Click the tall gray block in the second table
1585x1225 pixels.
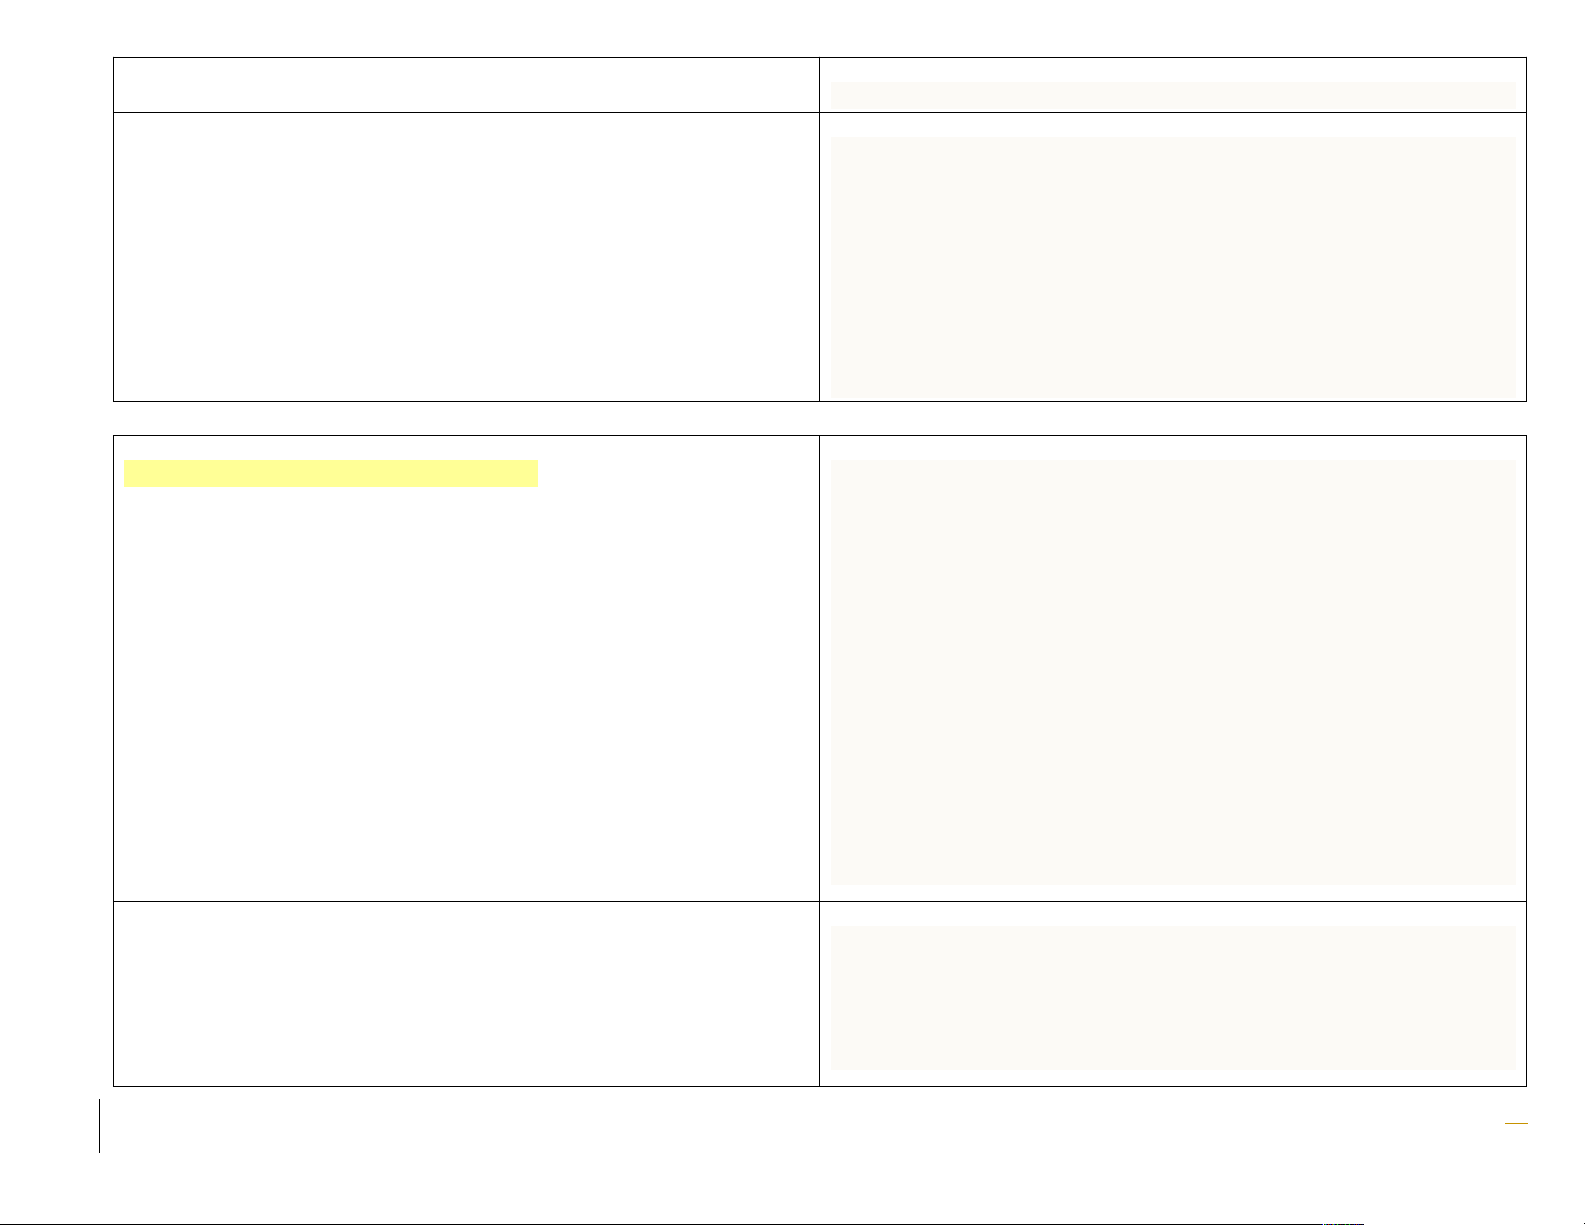[1173, 672]
